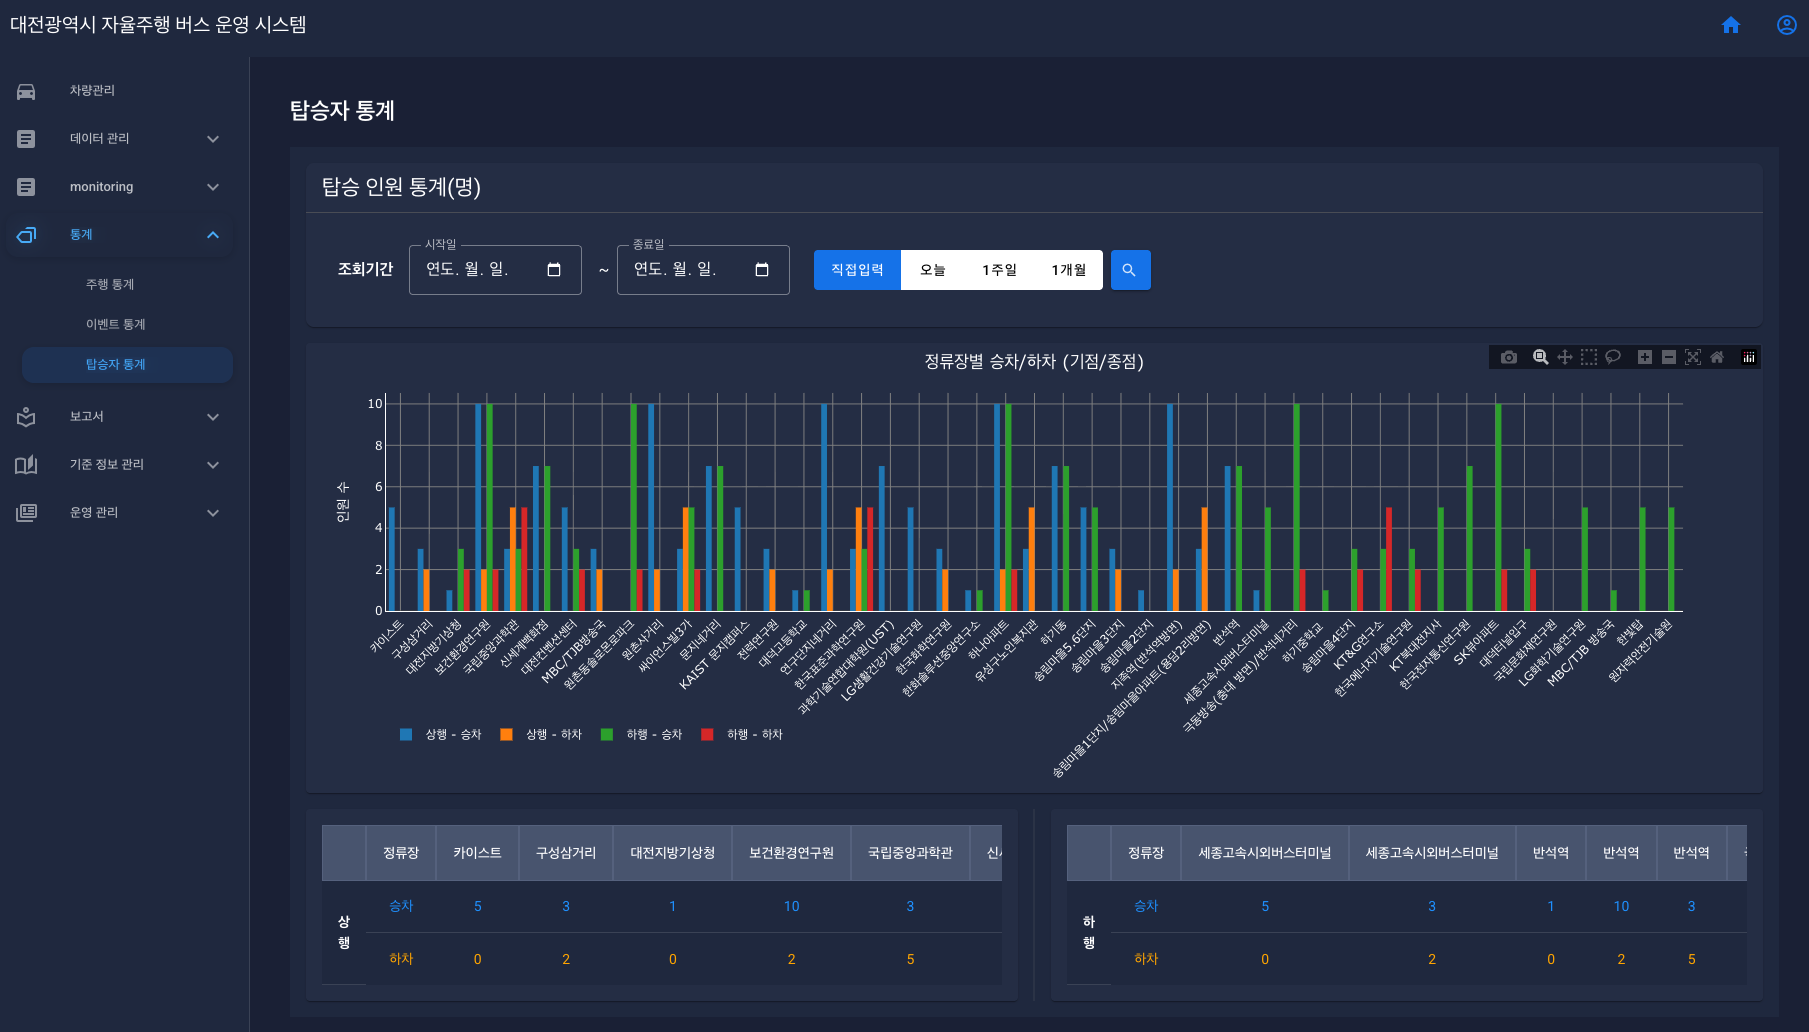Open the 주행 통계 submenu page
This screenshot has width=1809, height=1032.
pyautogui.click(x=110, y=285)
